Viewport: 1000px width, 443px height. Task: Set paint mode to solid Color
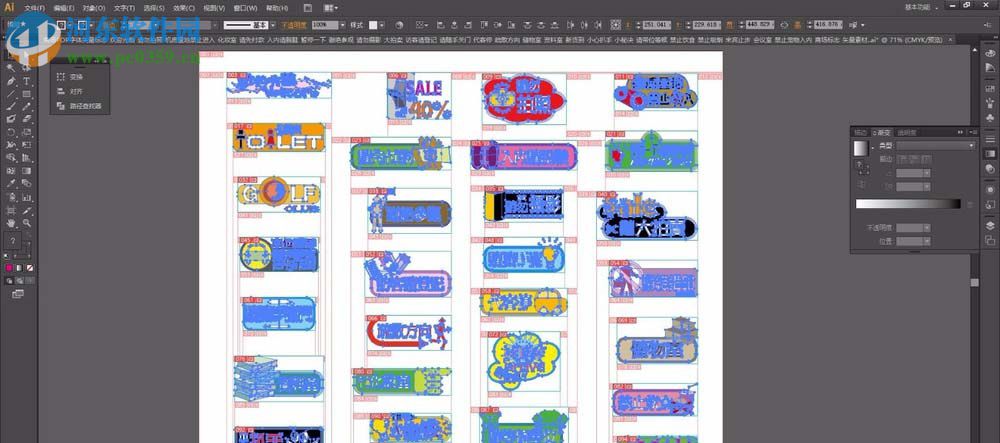[10, 269]
